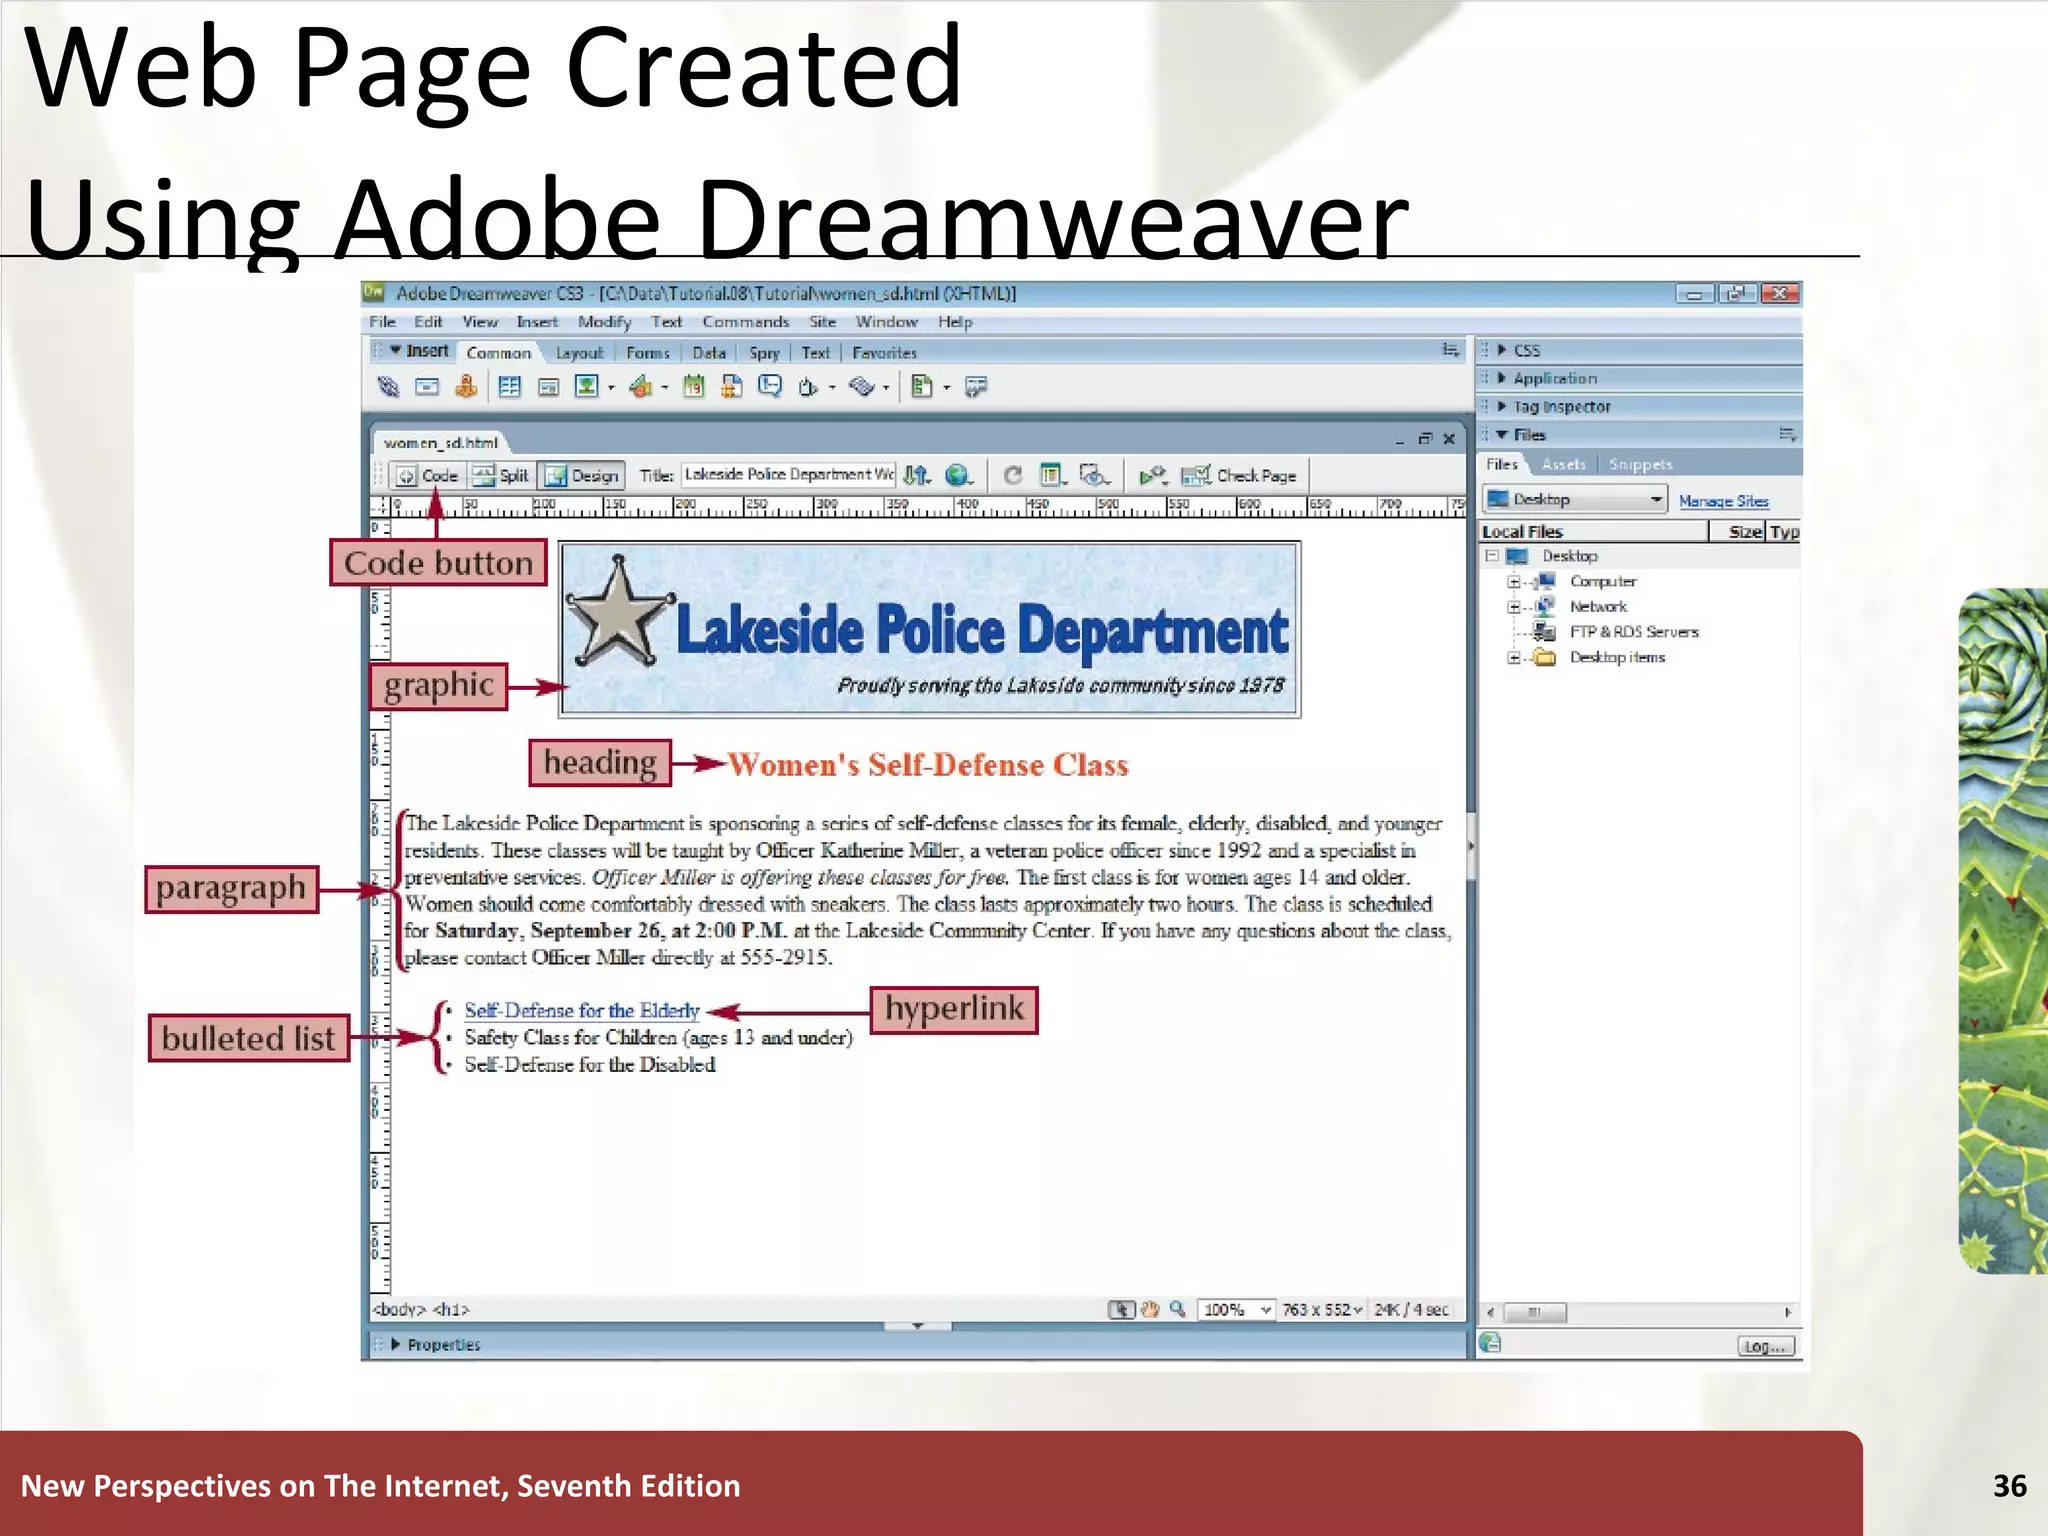
Task: Switch to the Assets tab
Action: (x=1564, y=464)
